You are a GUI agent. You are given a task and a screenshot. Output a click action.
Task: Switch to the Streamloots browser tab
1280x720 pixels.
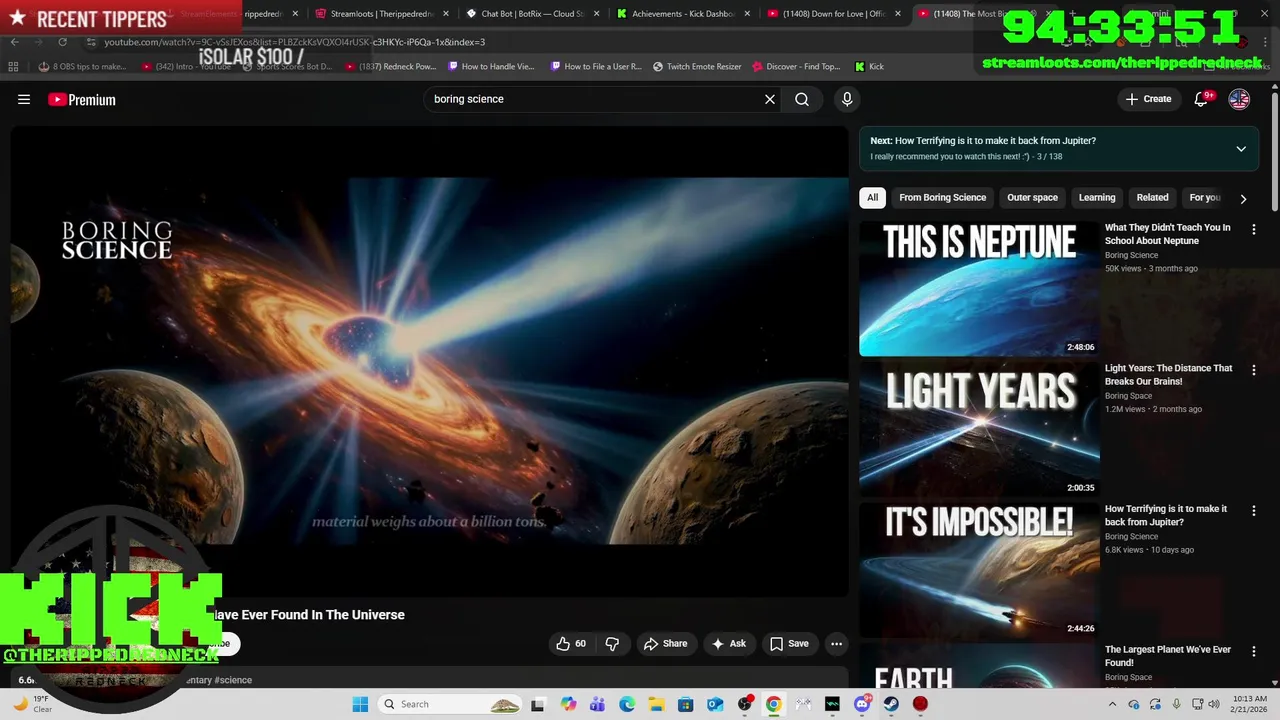(x=380, y=14)
